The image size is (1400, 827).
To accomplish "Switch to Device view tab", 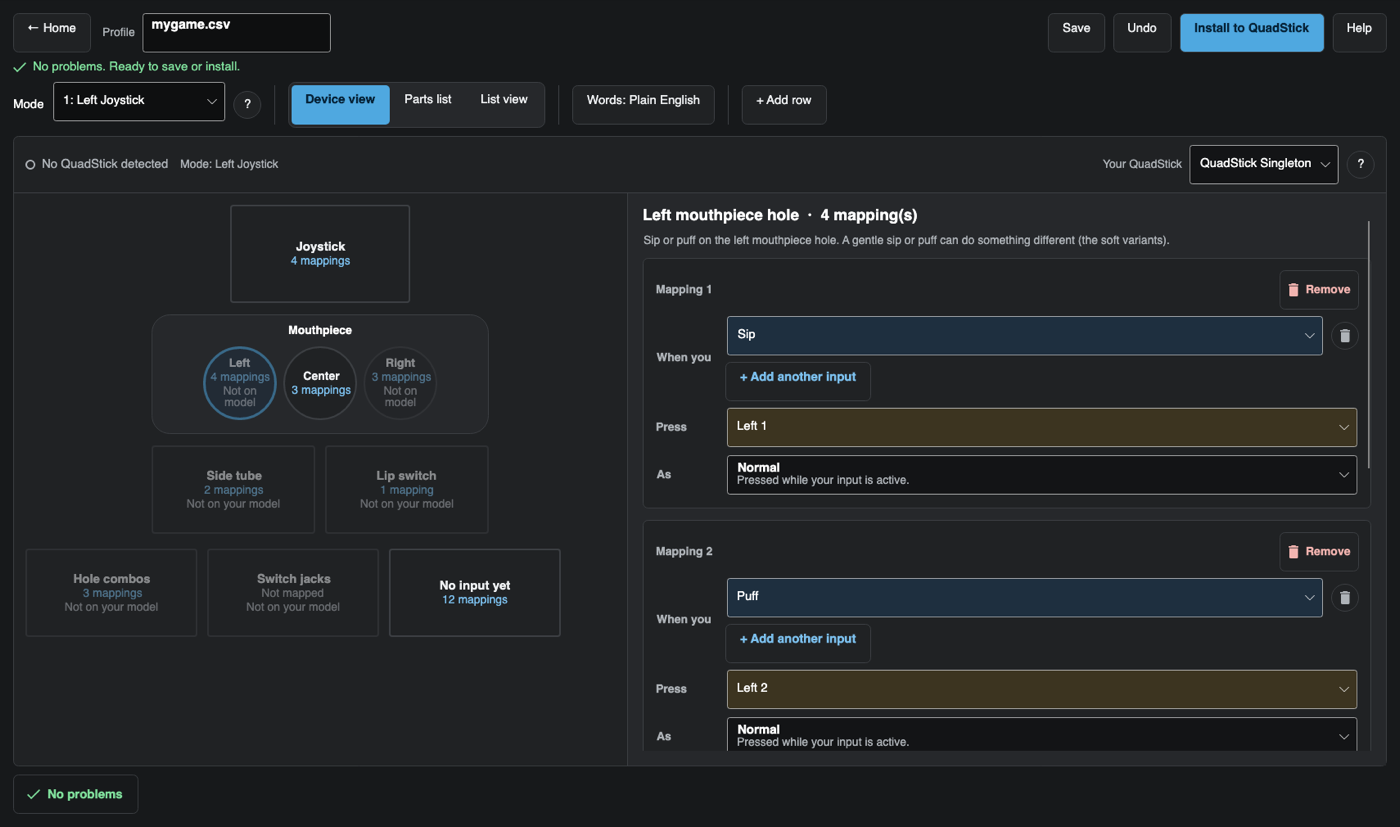I will click(x=340, y=104).
